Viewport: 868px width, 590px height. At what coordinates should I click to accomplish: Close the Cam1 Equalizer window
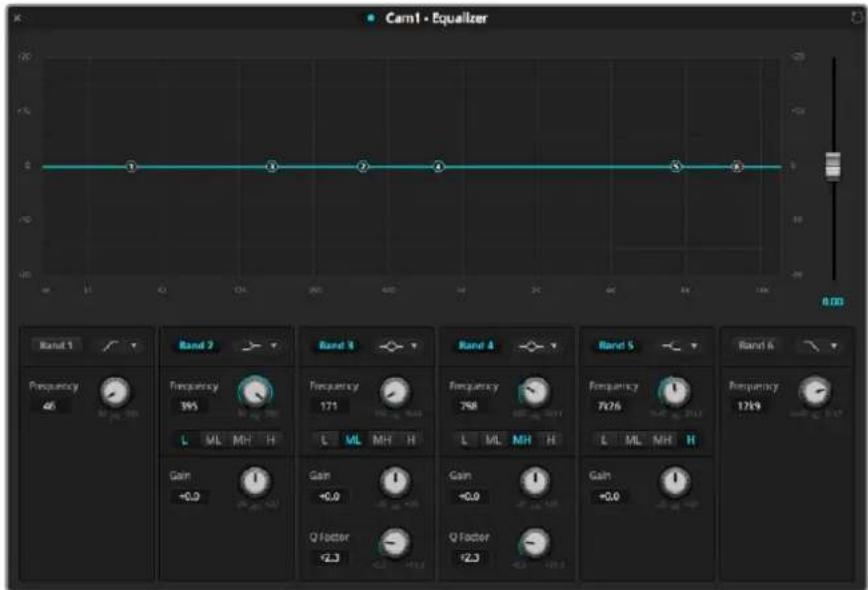(x=17, y=18)
